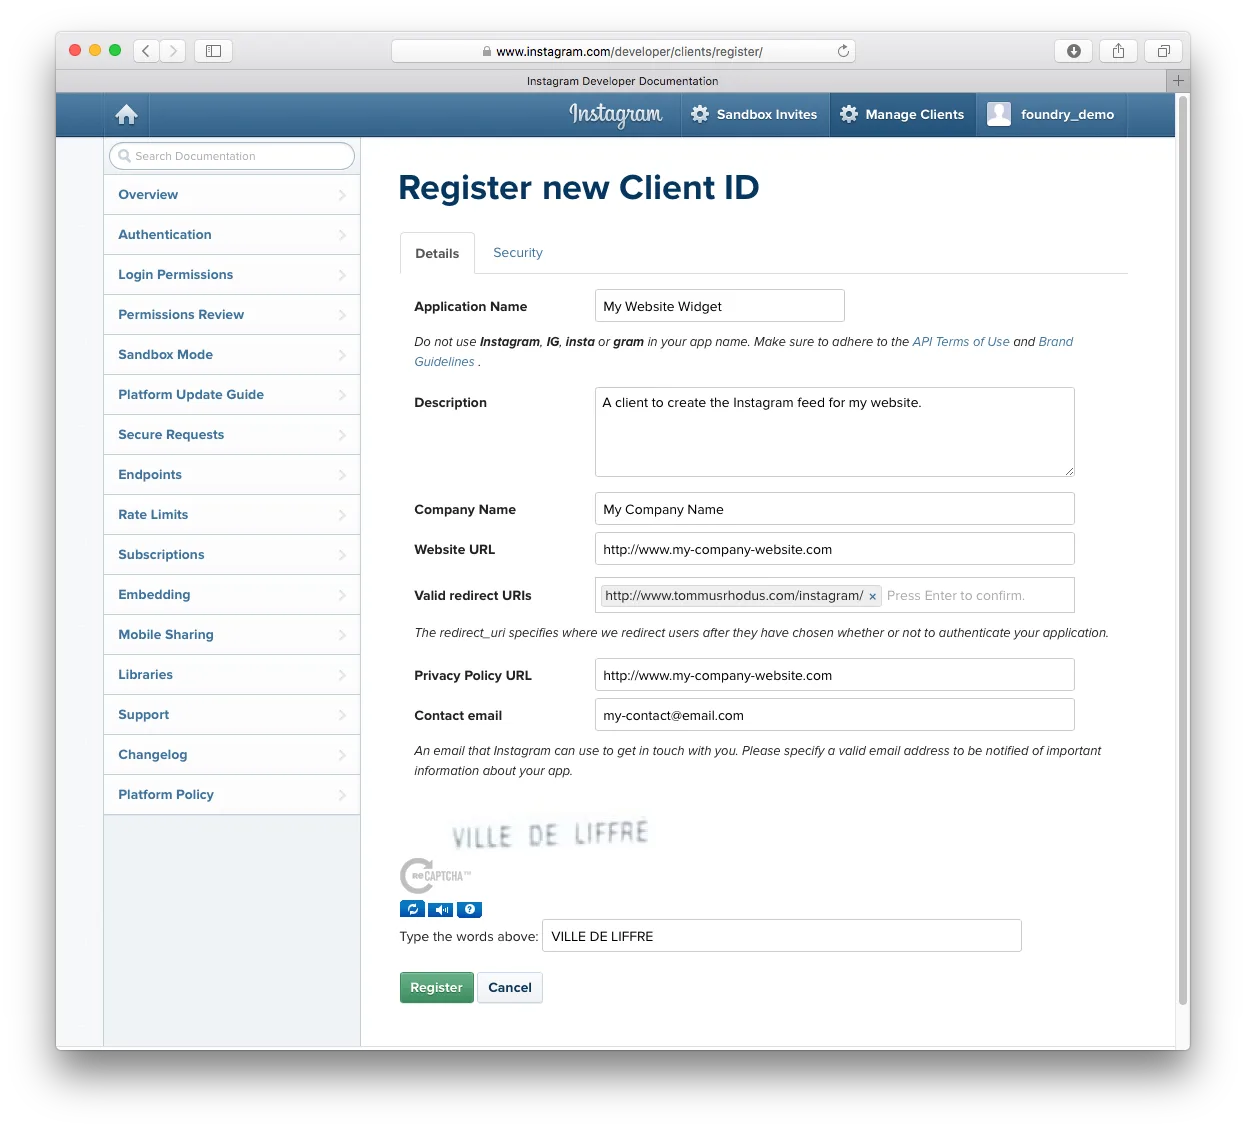This screenshot has height=1130, width=1246.
Task: Open Sandbox Invites gear menu
Action: pyautogui.click(x=754, y=115)
